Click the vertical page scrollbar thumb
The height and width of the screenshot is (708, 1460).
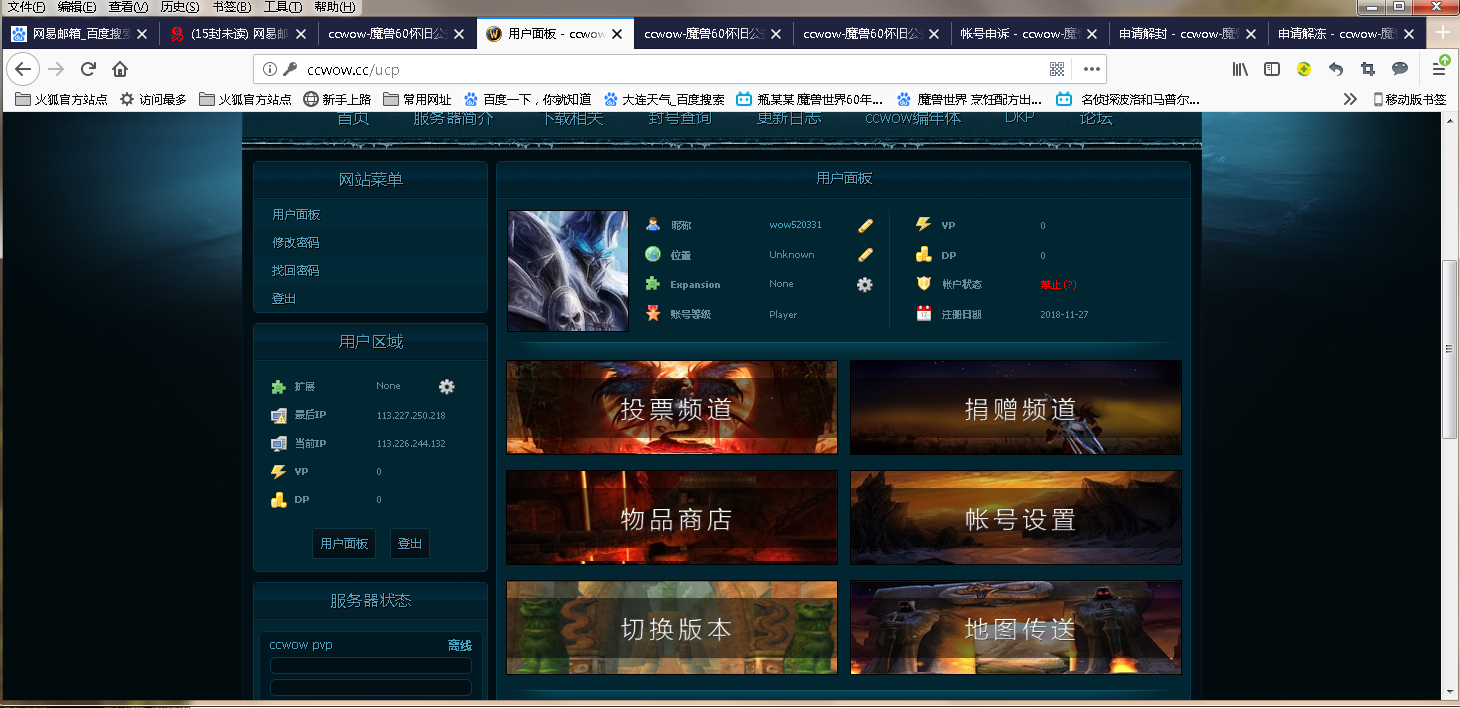pyautogui.click(x=1450, y=348)
